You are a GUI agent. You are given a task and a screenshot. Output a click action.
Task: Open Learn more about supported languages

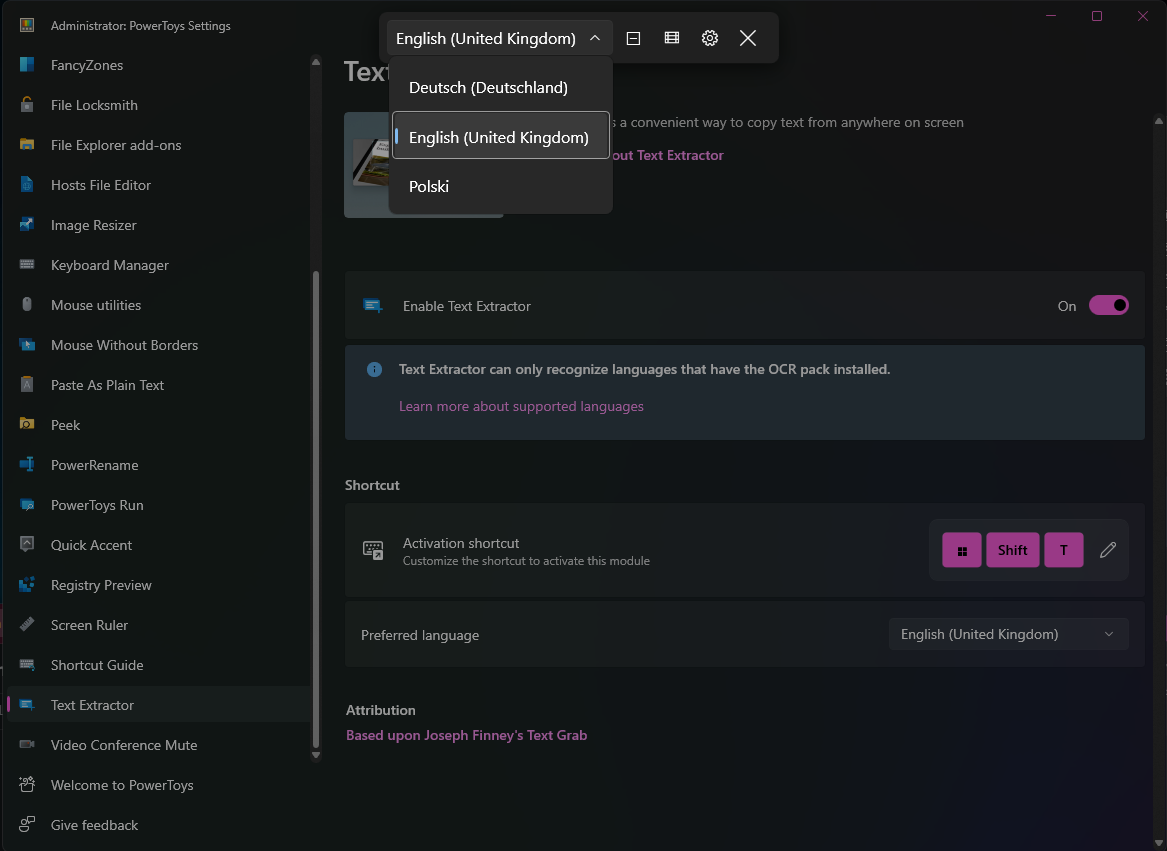(521, 406)
